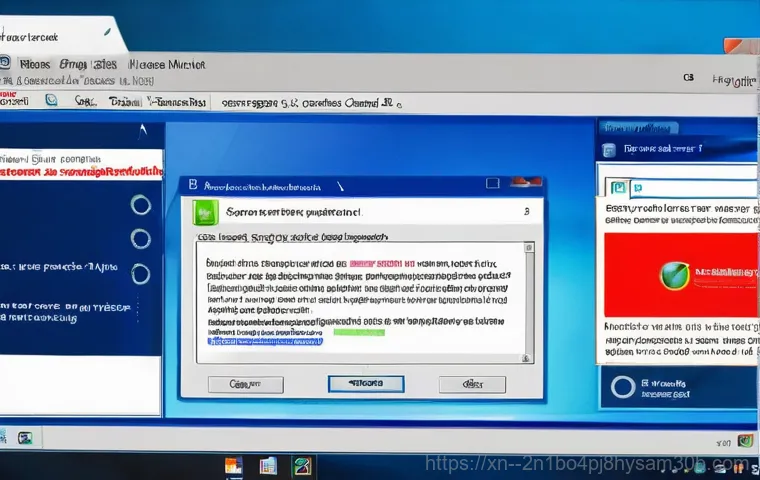Screen dimensions: 760x480
Task: Click the green shield icon in the system tray
Action: click(744, 441)
